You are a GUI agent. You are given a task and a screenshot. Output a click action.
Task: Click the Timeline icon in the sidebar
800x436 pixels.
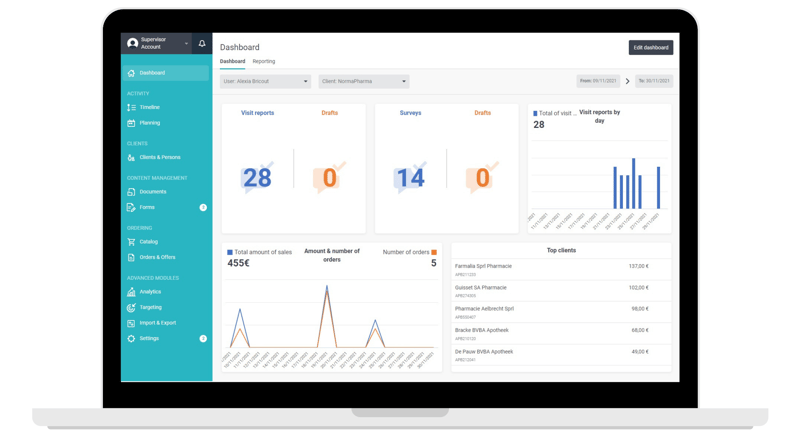pyautogui.click(x=131, y=107)
